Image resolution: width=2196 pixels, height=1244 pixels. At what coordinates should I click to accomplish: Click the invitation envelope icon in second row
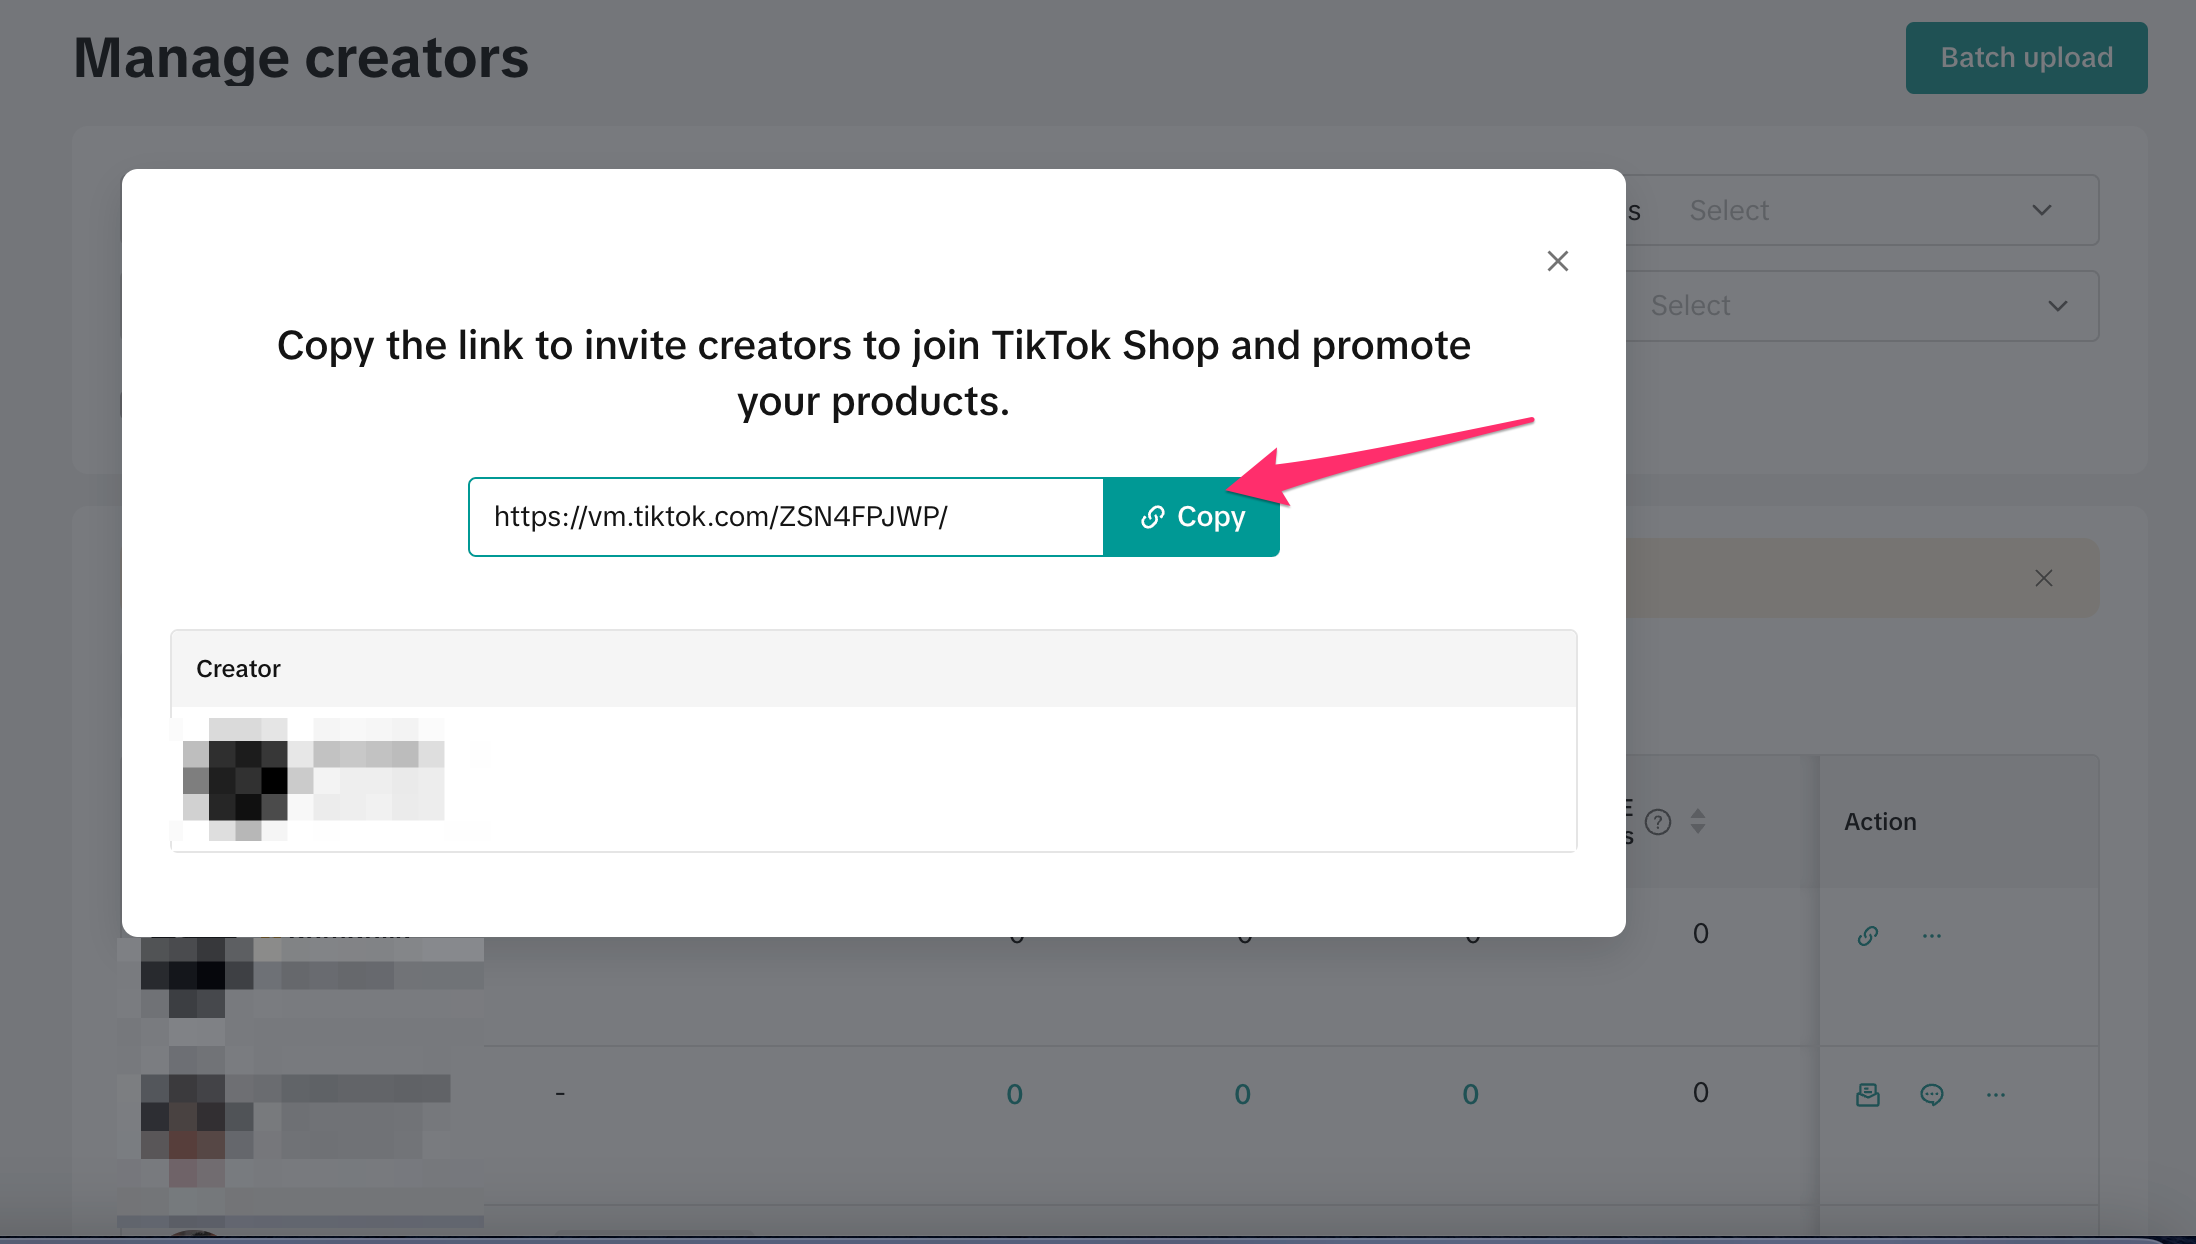pos(1867,1095)
